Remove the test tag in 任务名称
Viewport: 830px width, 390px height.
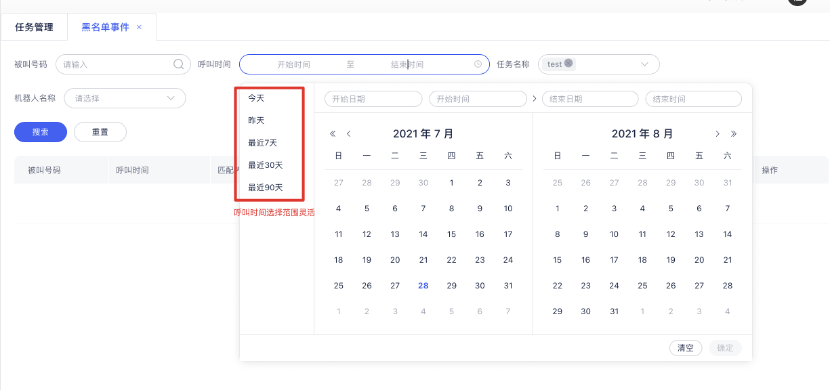(569, 63)
